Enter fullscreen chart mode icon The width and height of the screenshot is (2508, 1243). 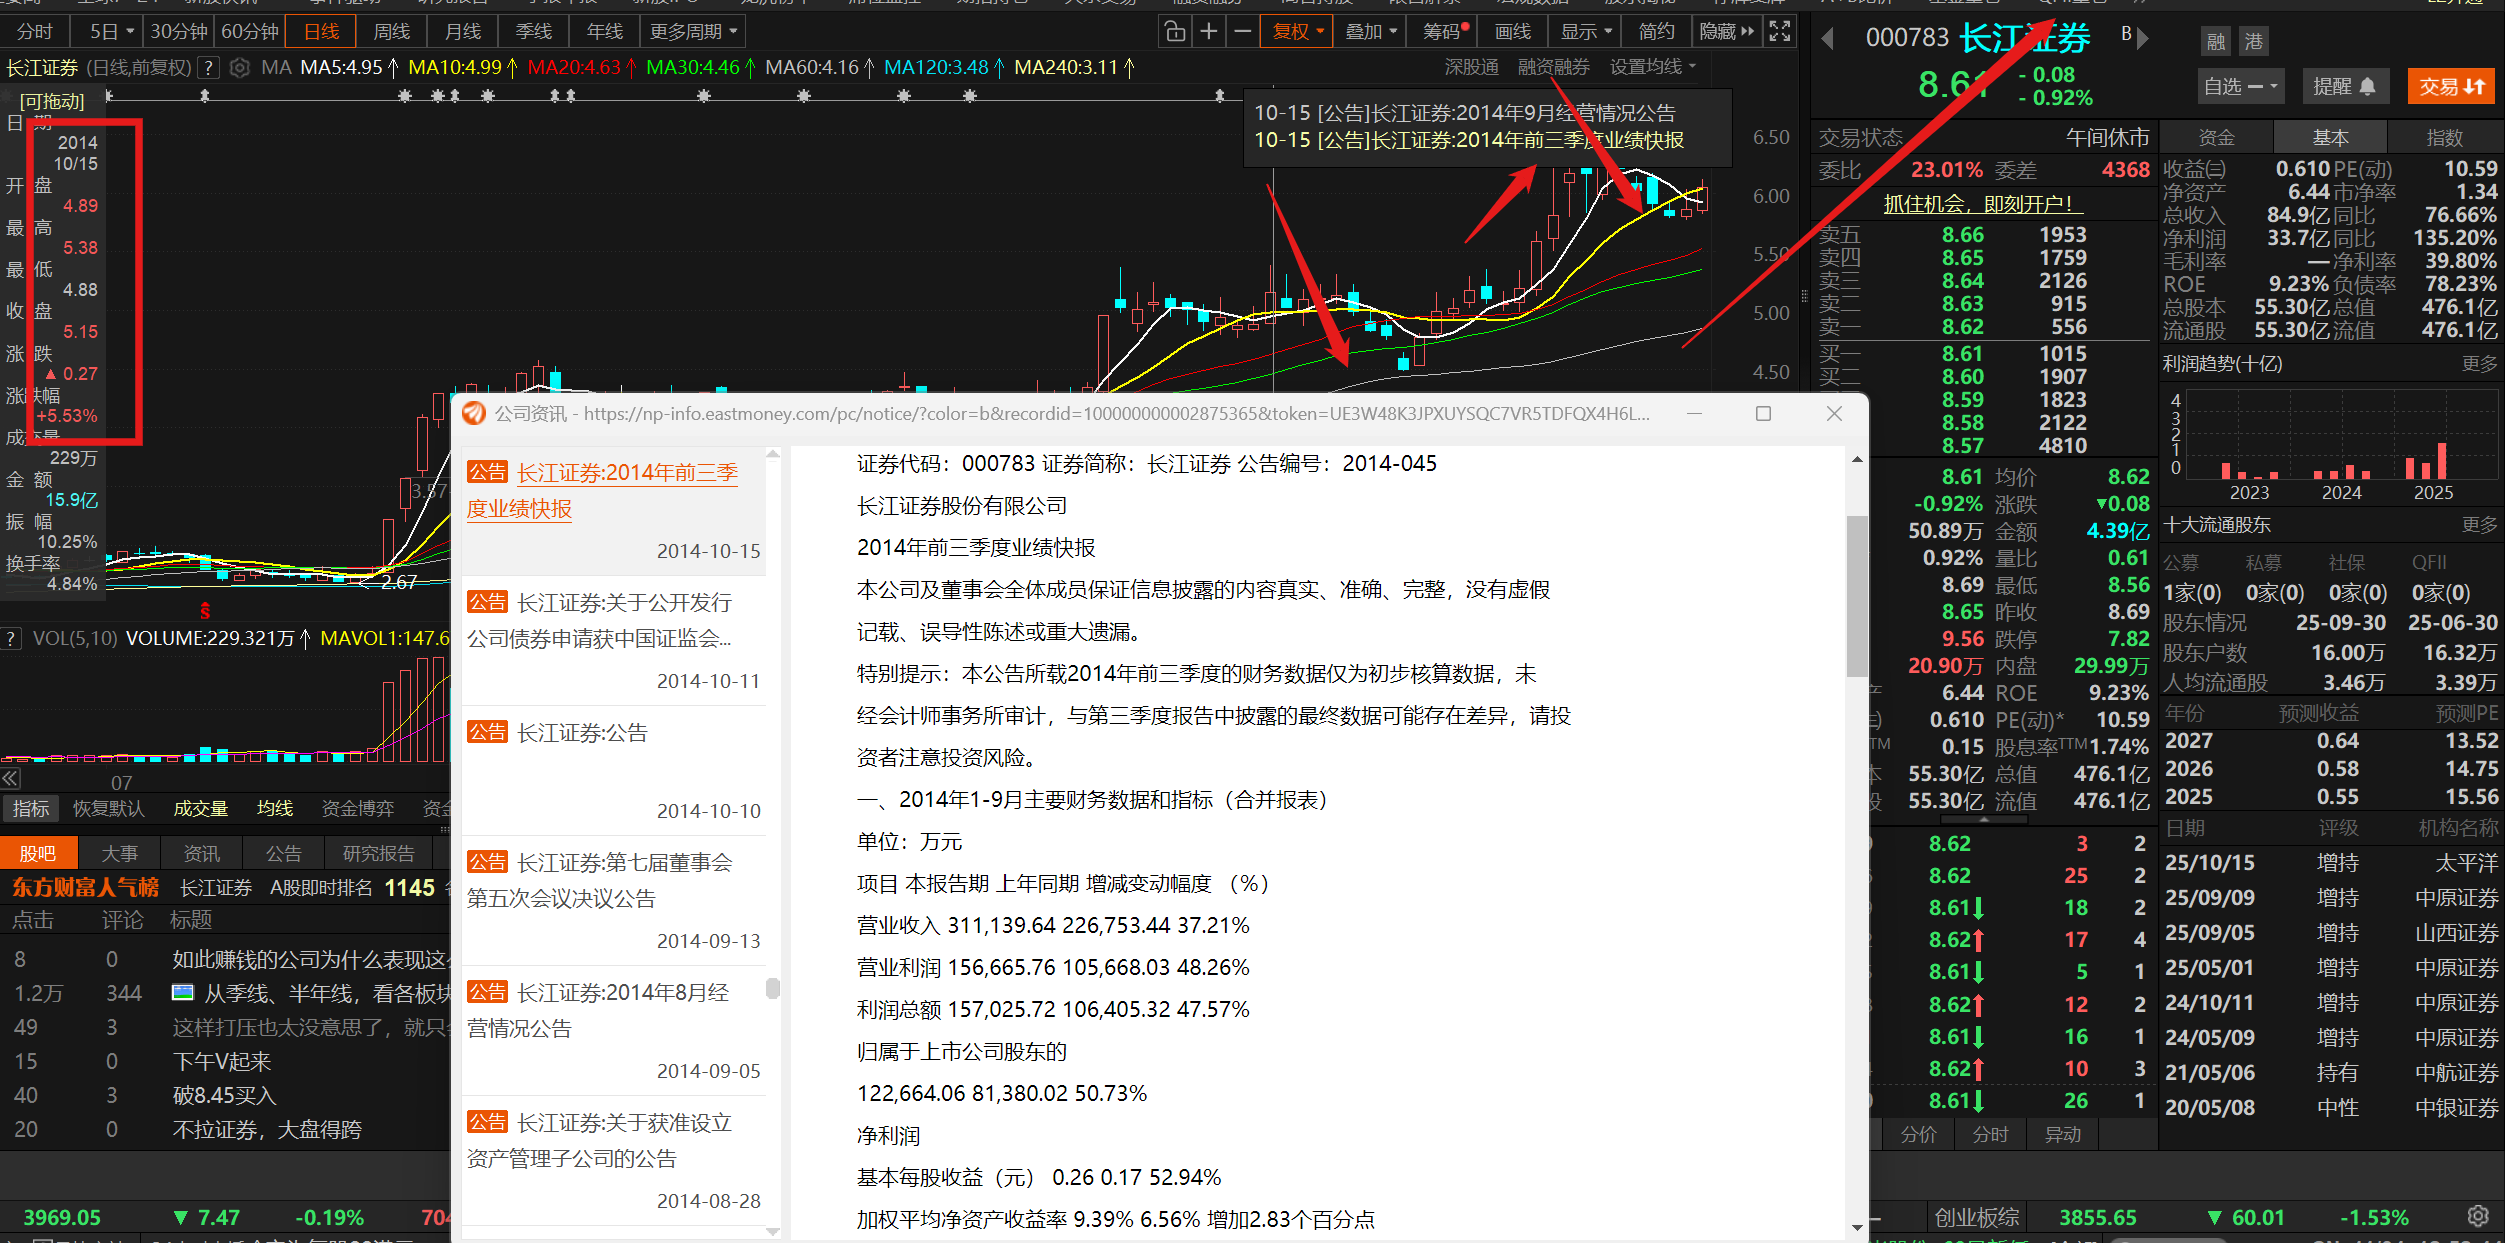pos(1779,32)
